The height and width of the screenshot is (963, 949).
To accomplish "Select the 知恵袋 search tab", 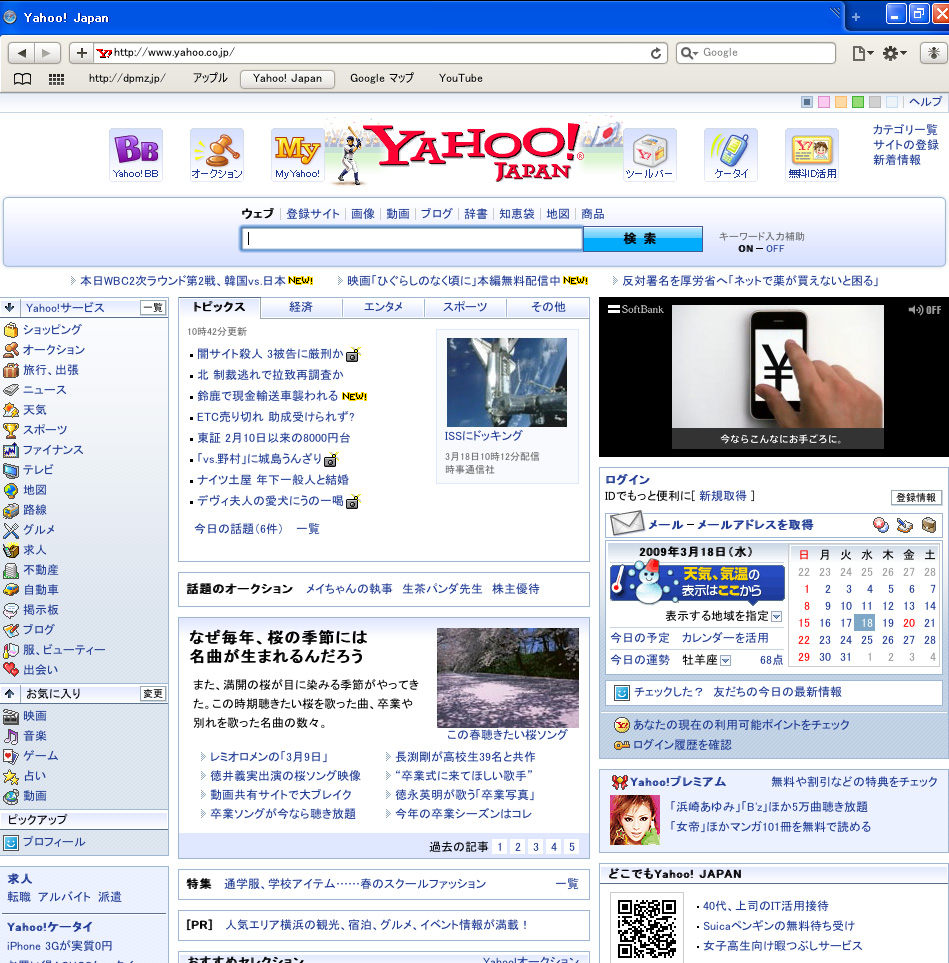I will click(x=517, y=214).
